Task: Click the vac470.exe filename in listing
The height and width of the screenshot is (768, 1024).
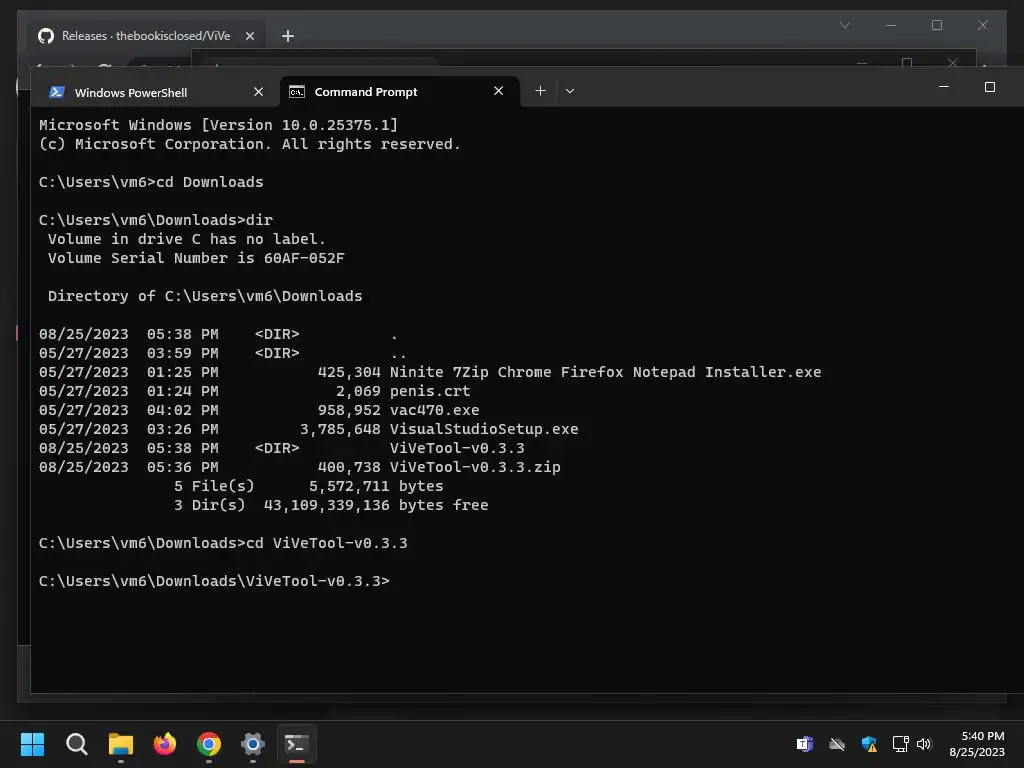Action: 434,410
